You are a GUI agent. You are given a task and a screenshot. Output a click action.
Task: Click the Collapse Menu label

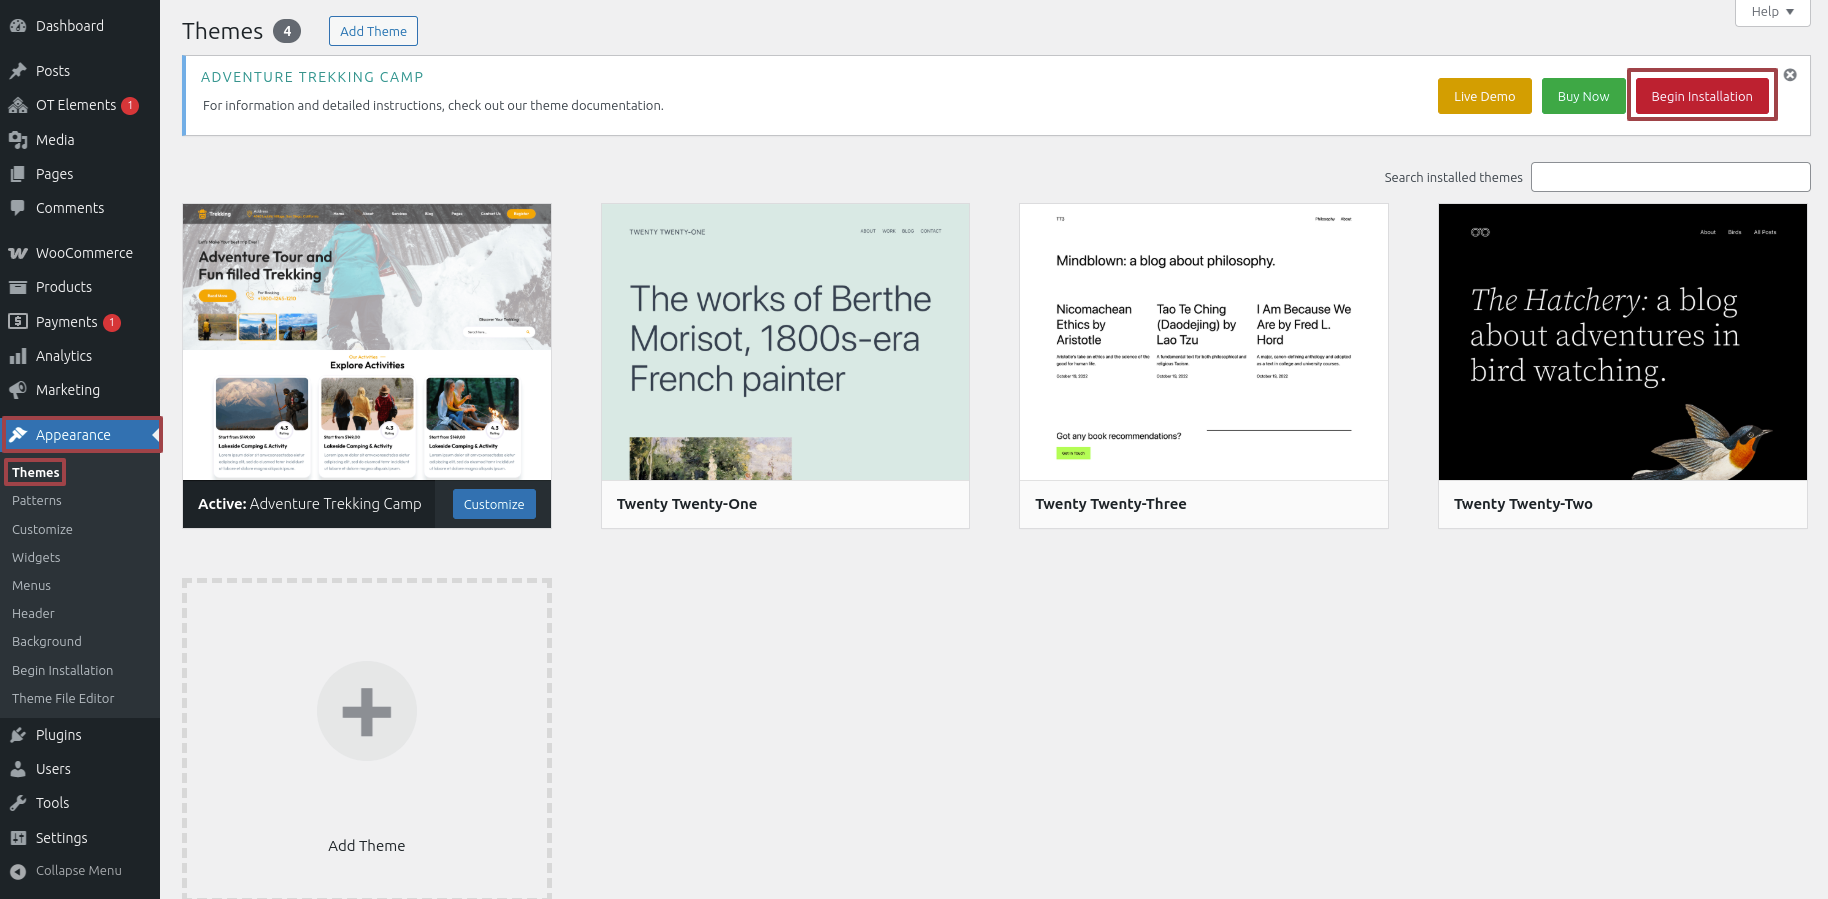(79, 871)
